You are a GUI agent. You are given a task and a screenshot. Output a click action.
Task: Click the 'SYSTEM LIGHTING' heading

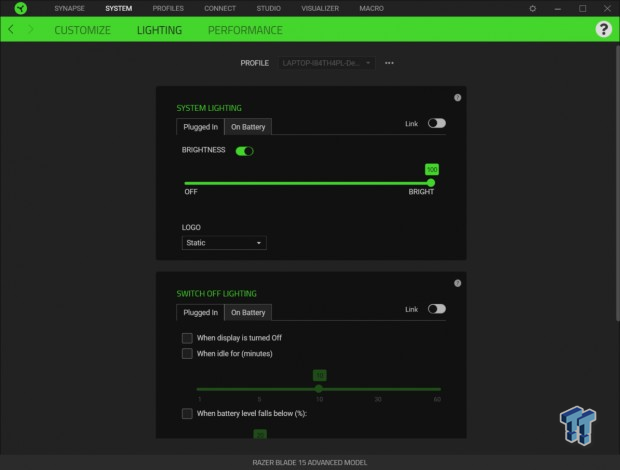pyautogui.click(x=209, y=108)
